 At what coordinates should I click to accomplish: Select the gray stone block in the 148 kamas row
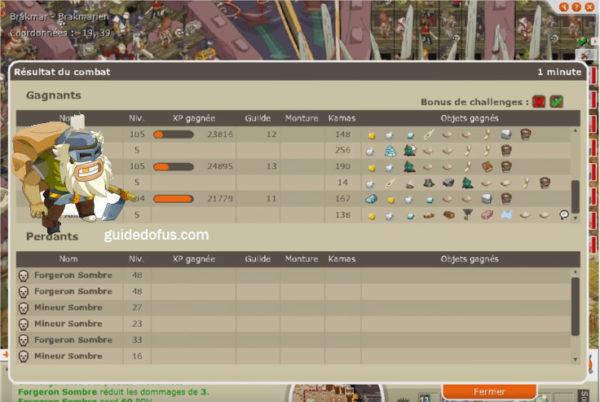[506, 134]
